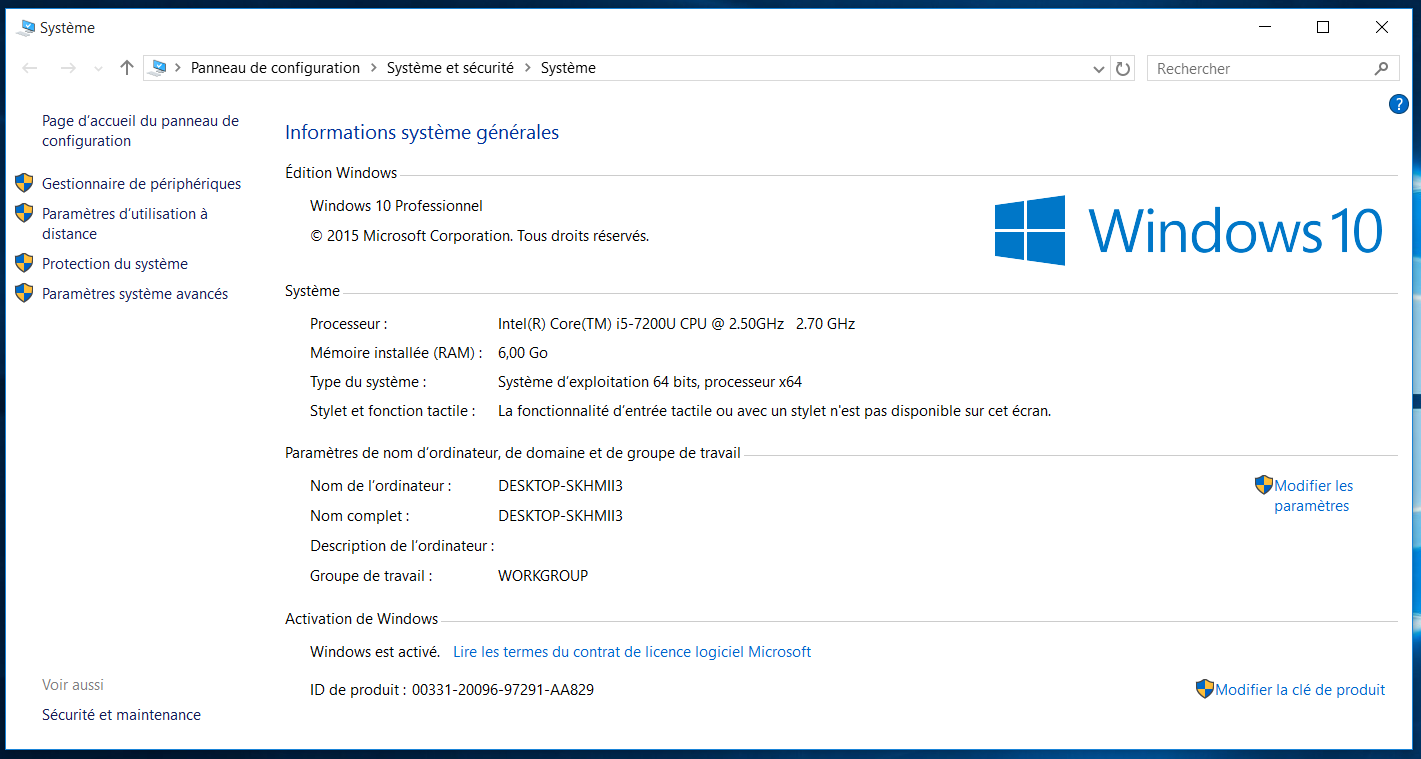
Task: Click the WORKGROUP value
Action: (x=543, y=576)
